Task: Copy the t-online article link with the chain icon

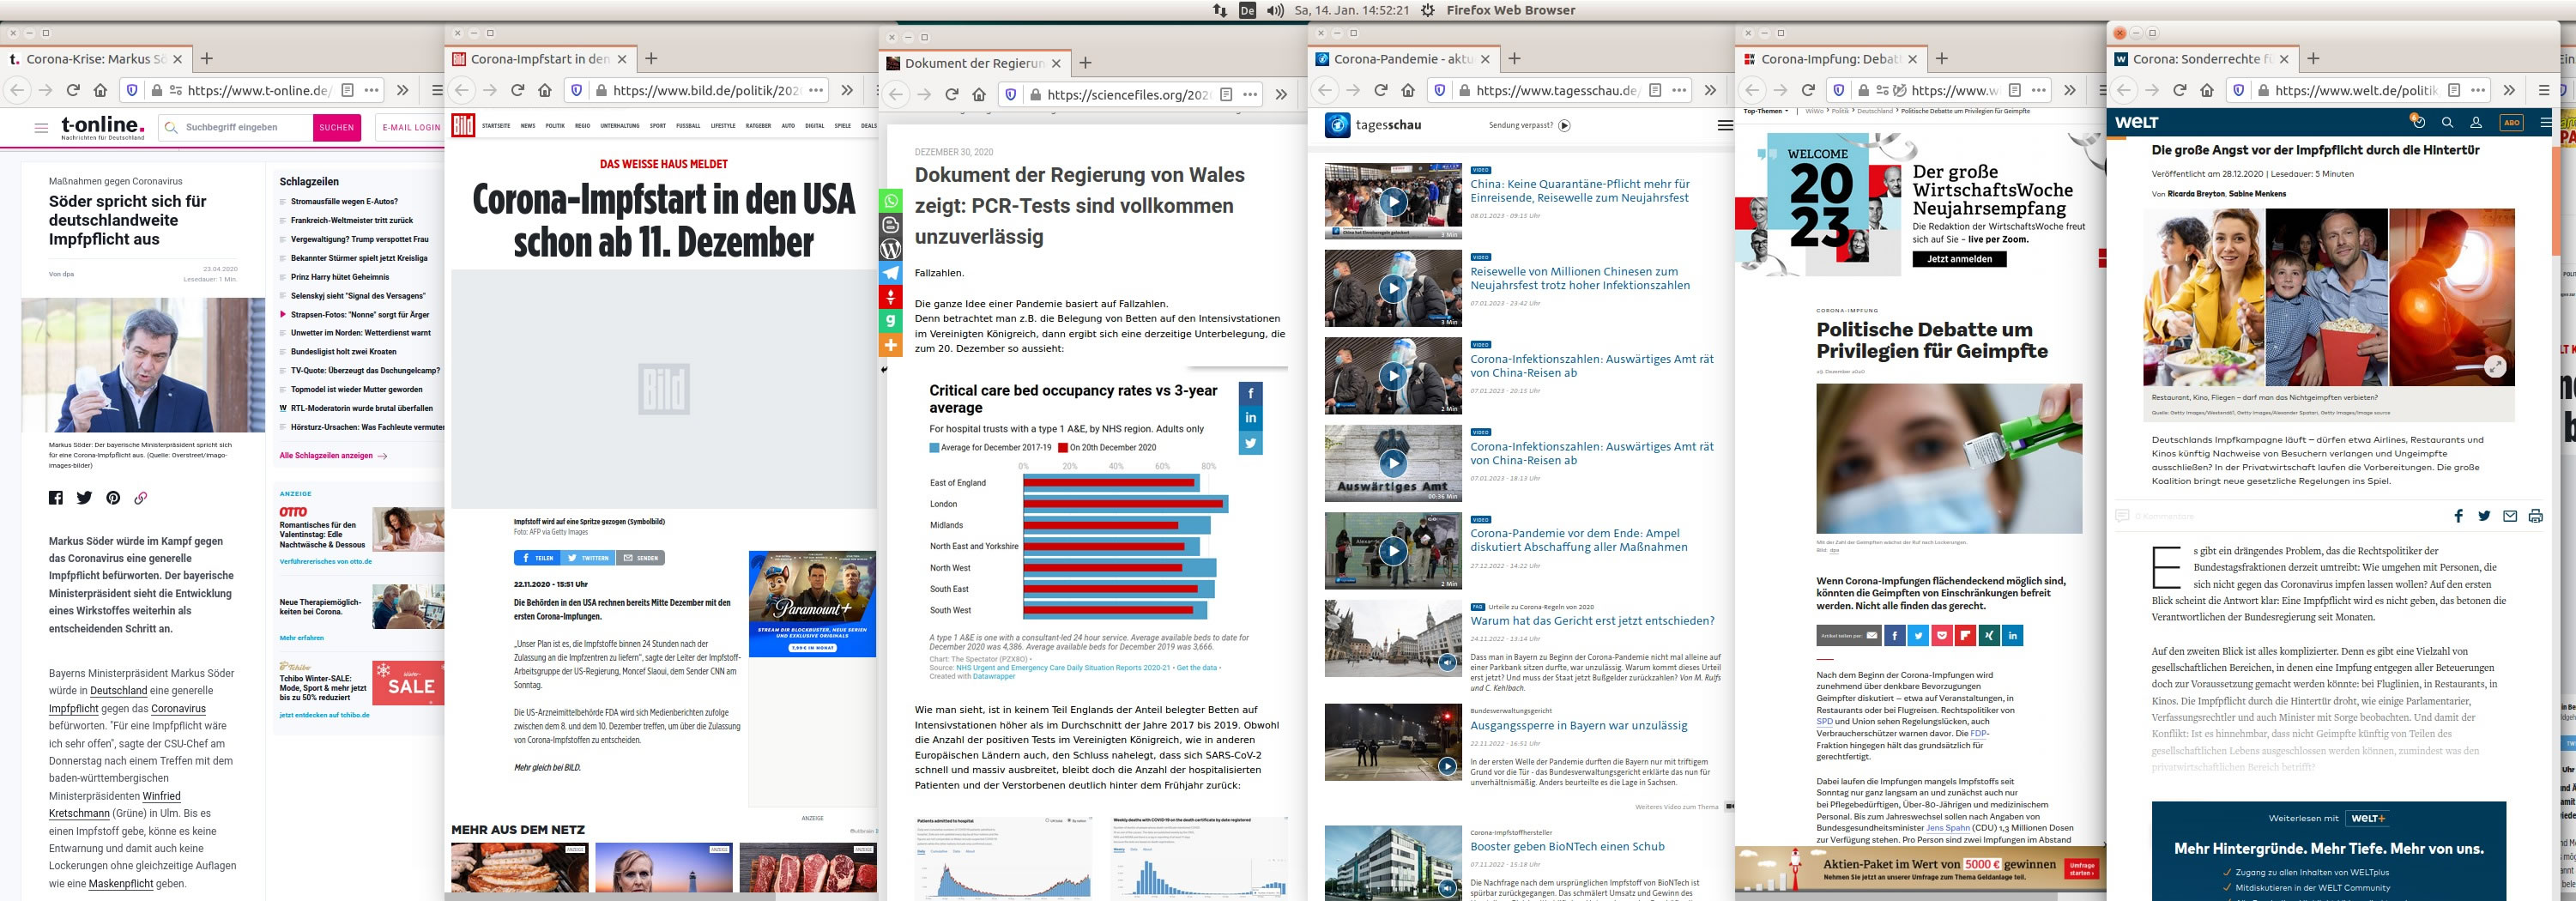Action: 141,498
